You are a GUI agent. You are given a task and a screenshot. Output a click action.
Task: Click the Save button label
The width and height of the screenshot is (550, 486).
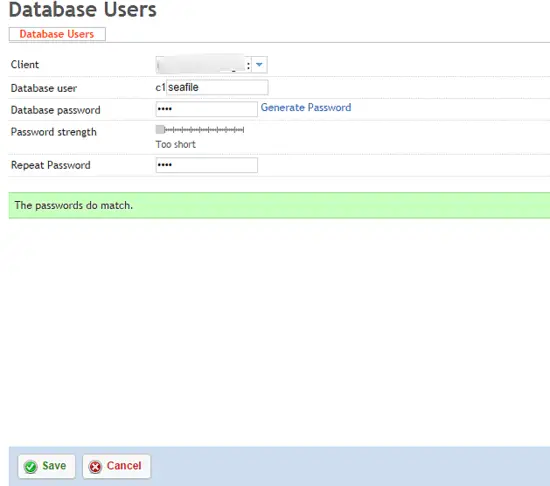point(54,465)
